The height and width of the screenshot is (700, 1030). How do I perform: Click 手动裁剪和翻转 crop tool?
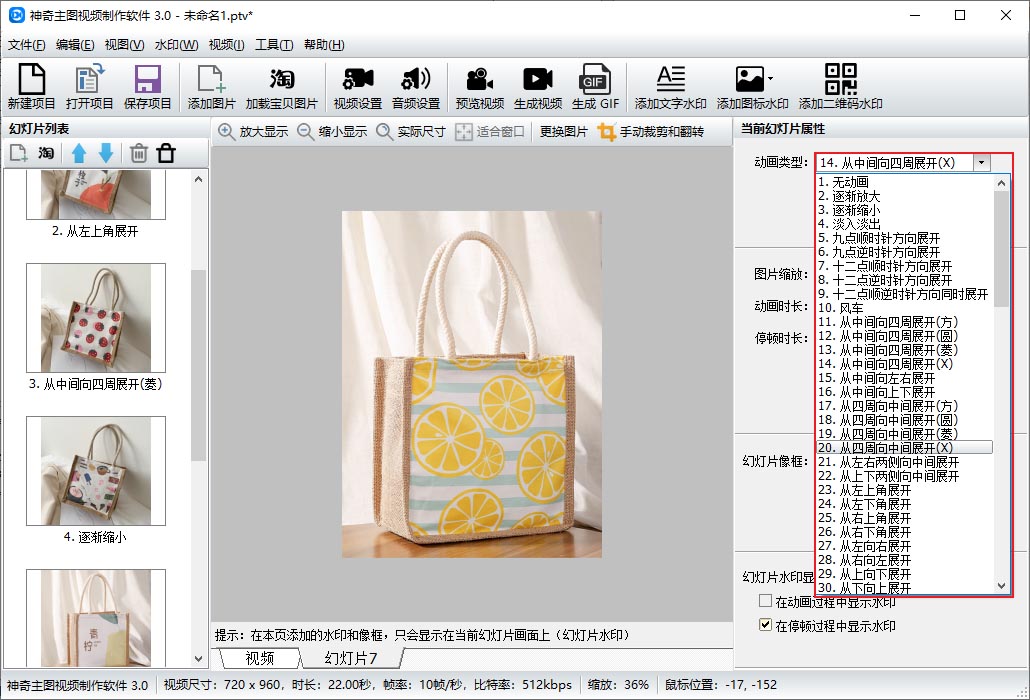pyautogui.click(x=651, y=132)
